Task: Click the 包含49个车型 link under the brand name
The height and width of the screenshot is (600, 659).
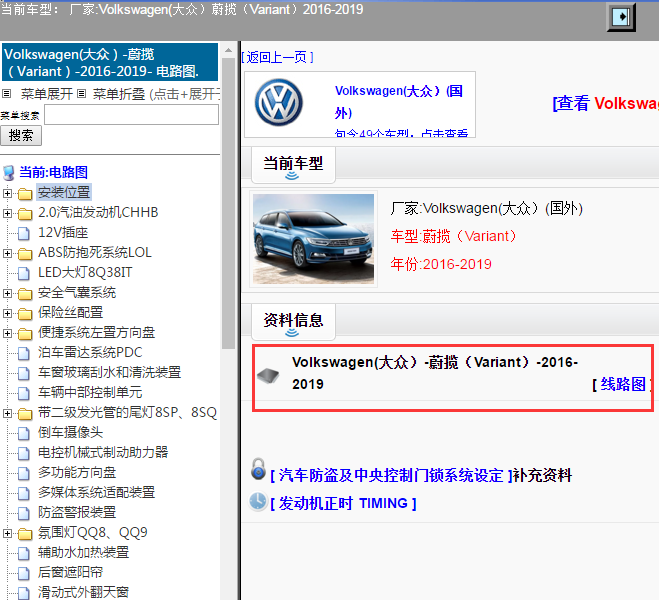Action: (401, 133)
